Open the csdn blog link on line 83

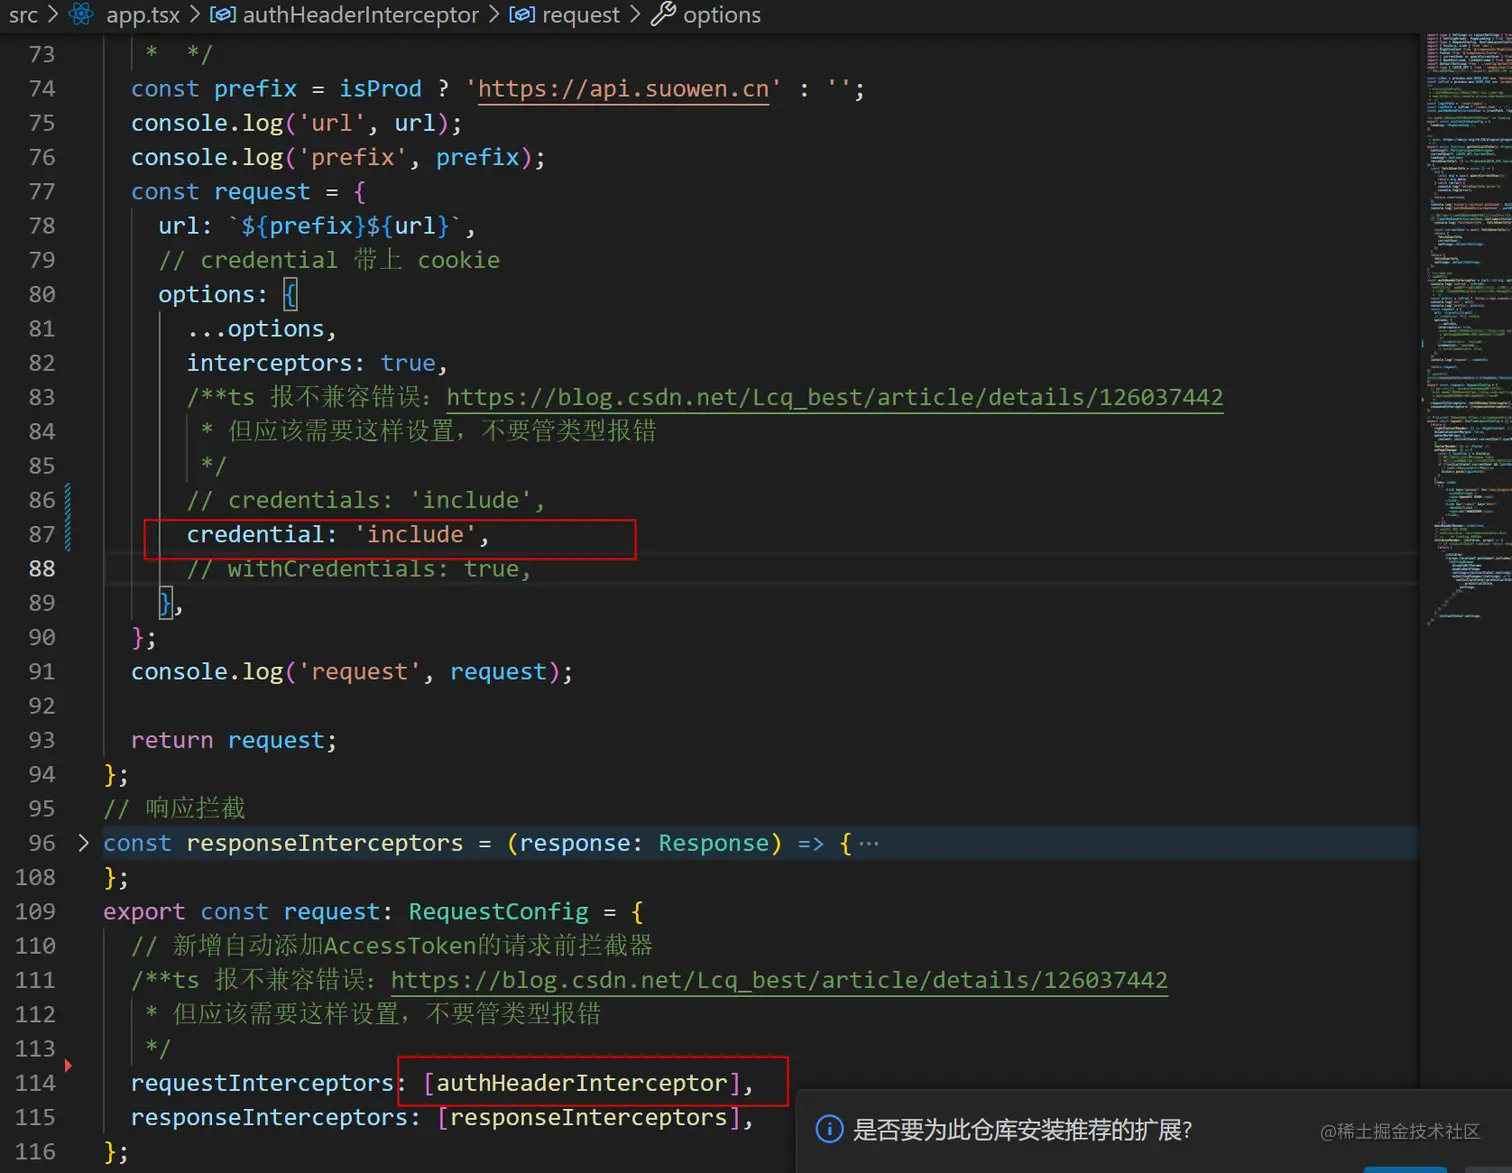coord(835,397)
